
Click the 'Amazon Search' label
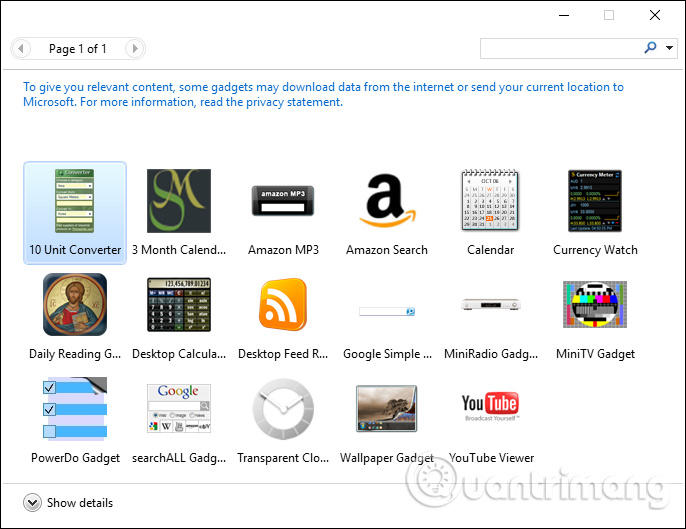tap(387, 250)
